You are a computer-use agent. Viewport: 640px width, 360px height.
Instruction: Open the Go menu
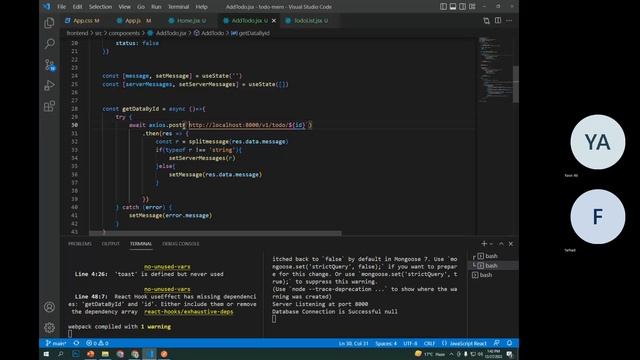[x=141, y=7]
